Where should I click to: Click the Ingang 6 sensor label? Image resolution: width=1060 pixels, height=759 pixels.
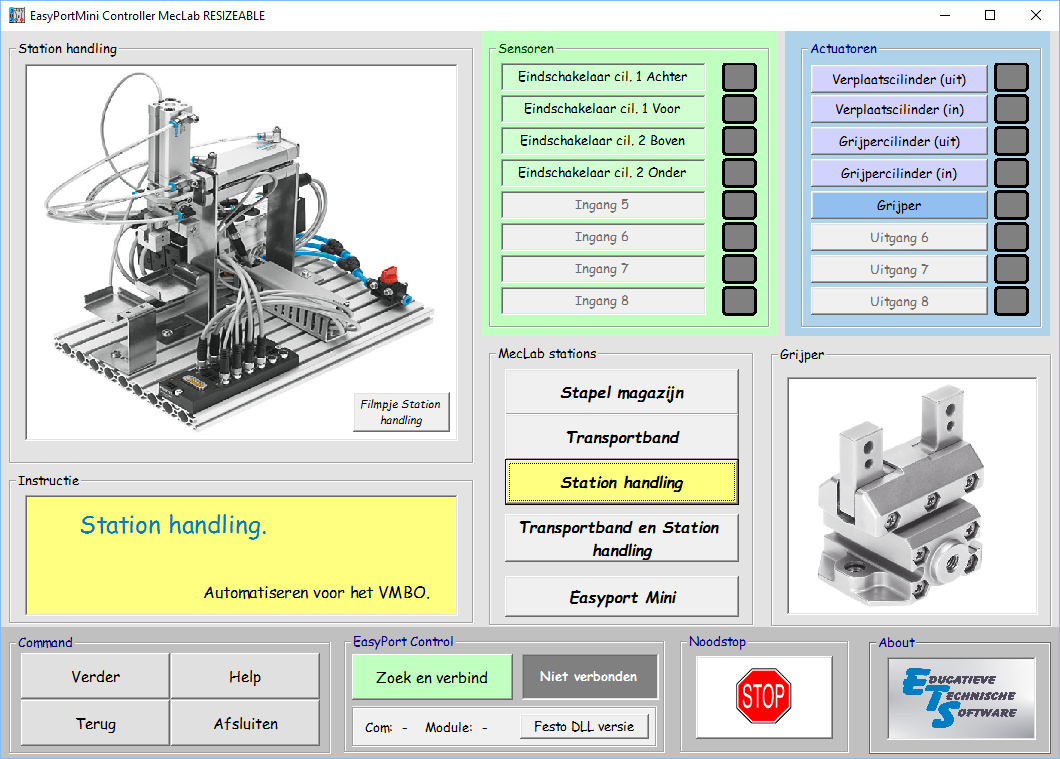pyautogui.click(x=603, y=237)
